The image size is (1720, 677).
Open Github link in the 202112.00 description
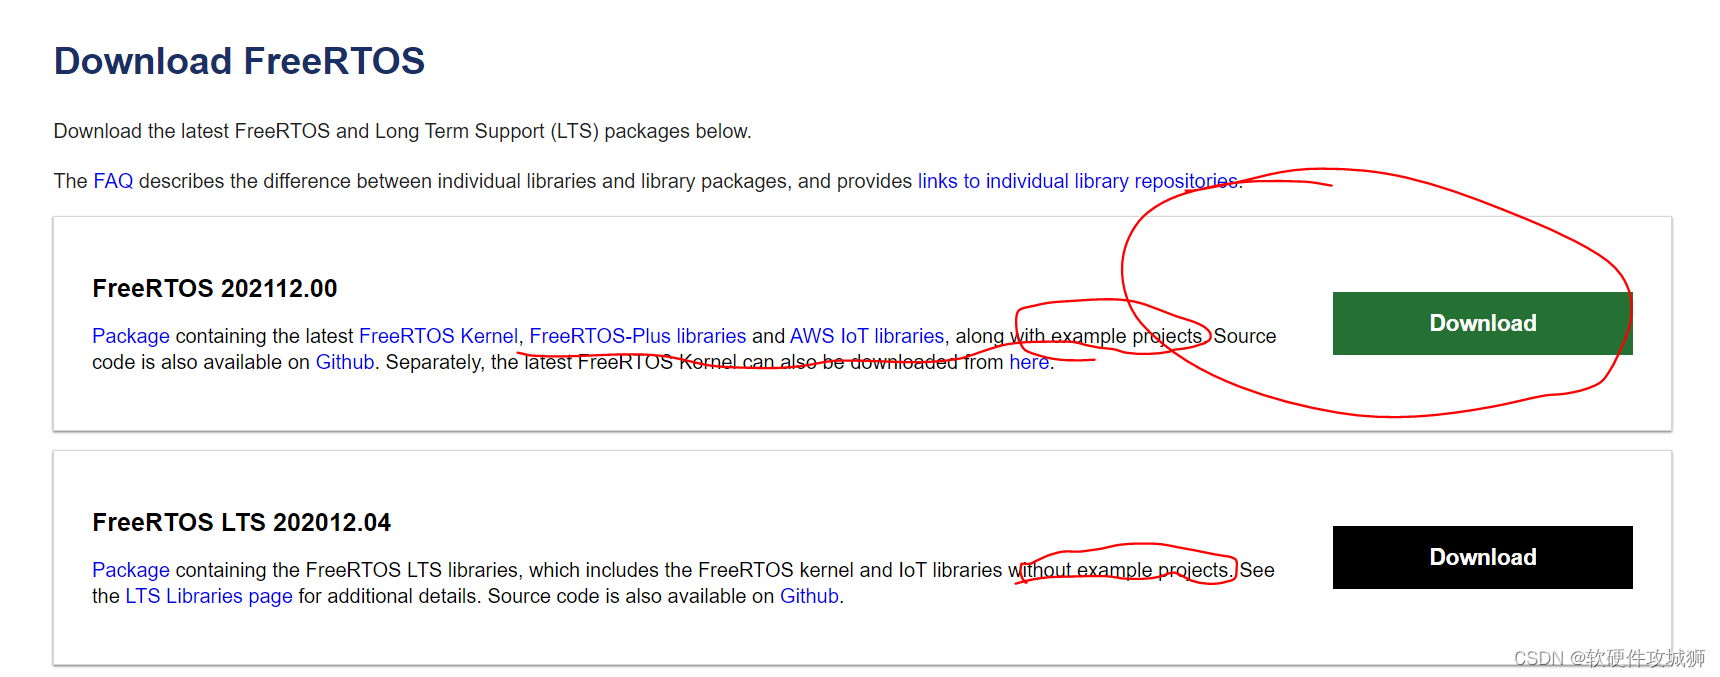344,362
